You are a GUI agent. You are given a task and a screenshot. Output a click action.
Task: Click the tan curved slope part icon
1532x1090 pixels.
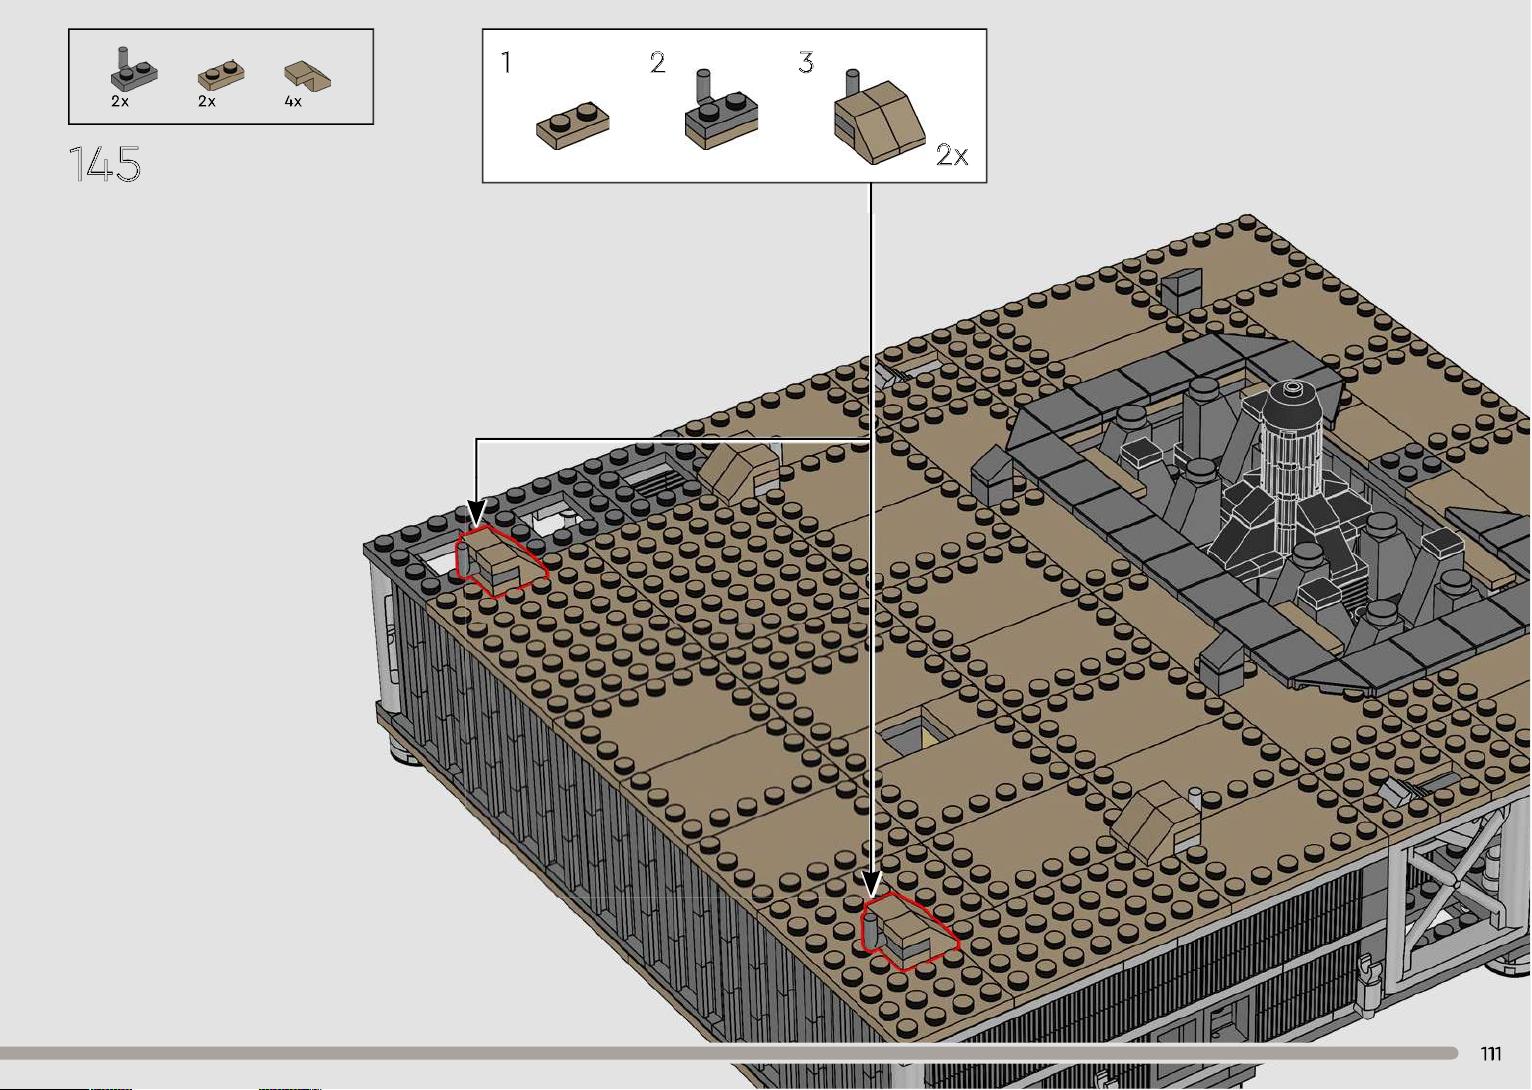pyautogui.click(x=307, y=76)
